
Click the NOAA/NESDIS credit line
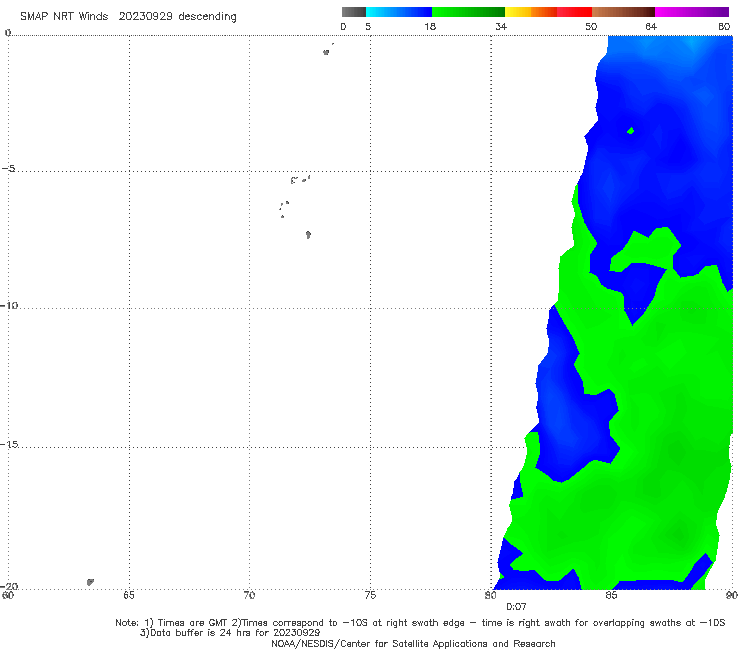click(x=413, y=643)
